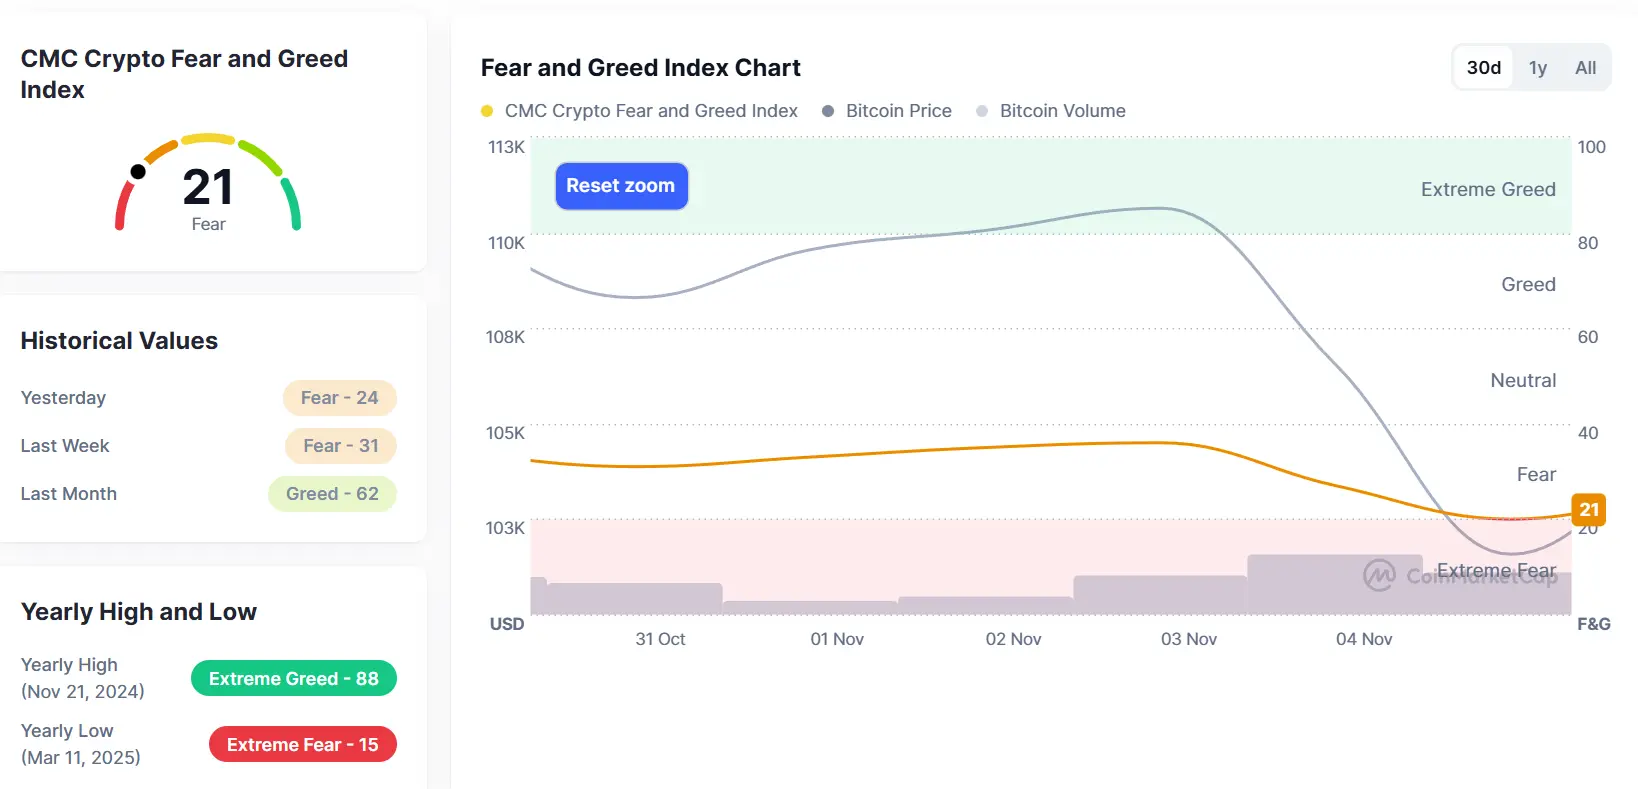Click the fear gauge needle dot

point(138,172)
